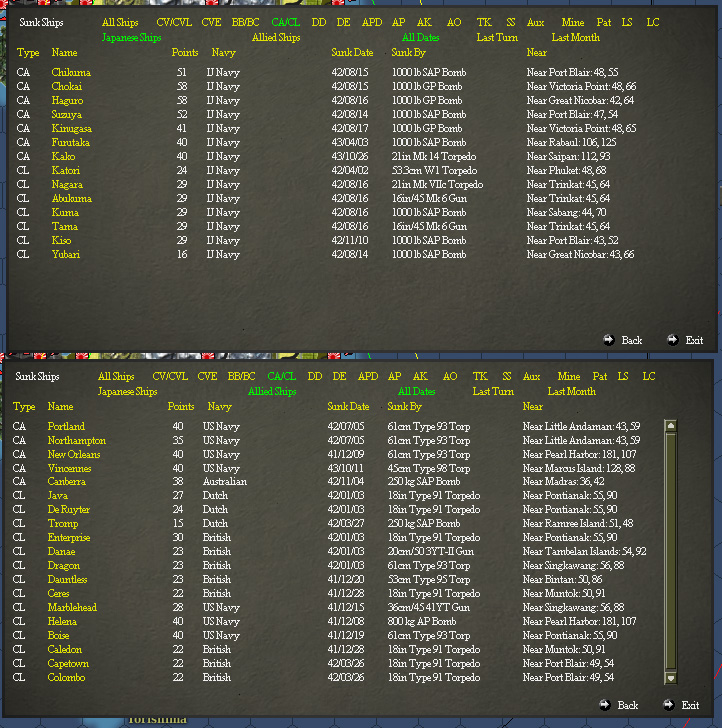Image resolution: width=722 pixels, height=728 pixels.
Task: Click Back text button in the bottom panel
Action: pos(627,705)
